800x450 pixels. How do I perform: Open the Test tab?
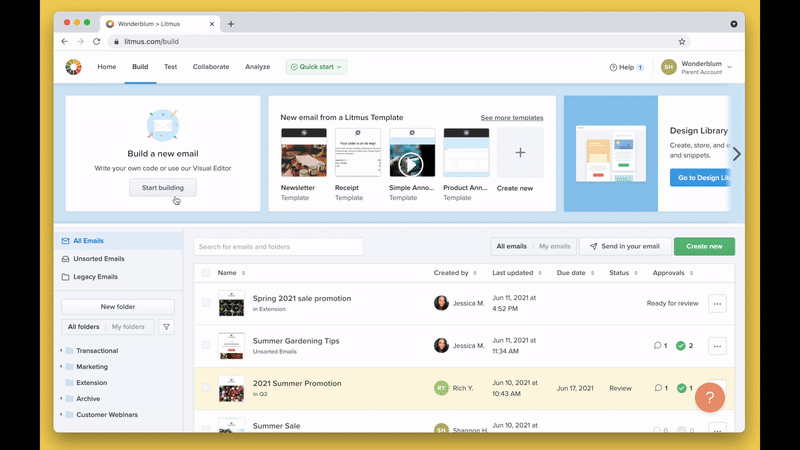tap(170, 67)
